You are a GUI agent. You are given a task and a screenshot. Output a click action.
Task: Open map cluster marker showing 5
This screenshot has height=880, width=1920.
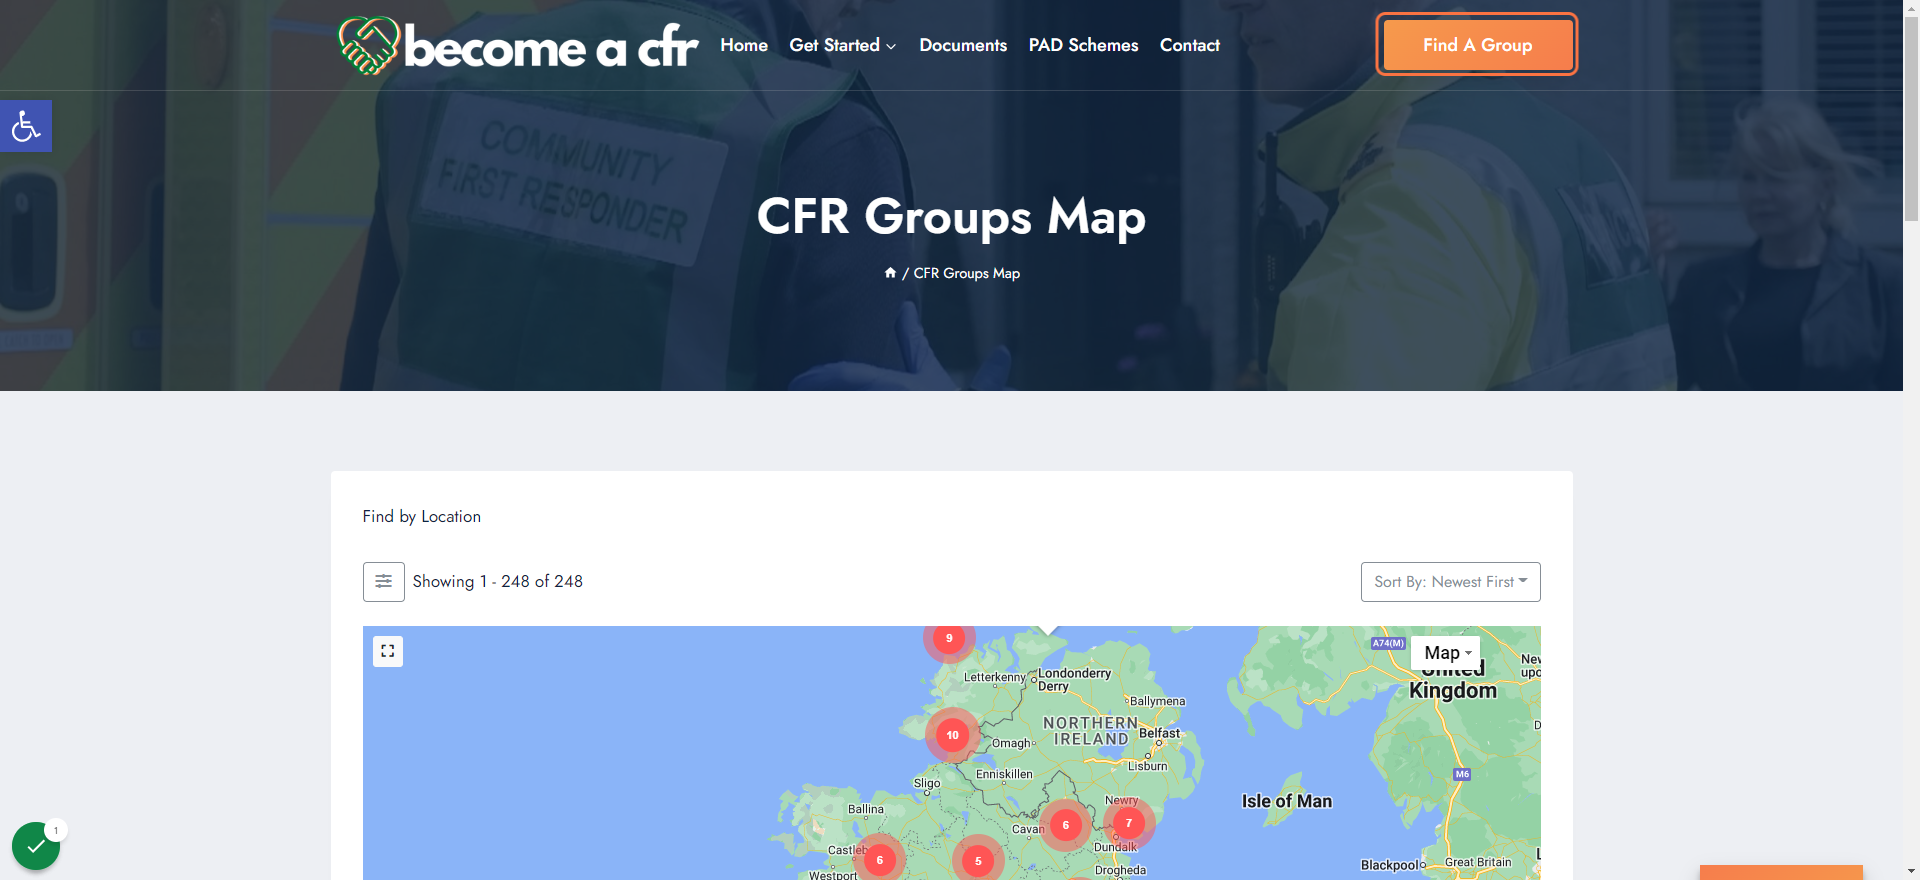coord(978,861)
